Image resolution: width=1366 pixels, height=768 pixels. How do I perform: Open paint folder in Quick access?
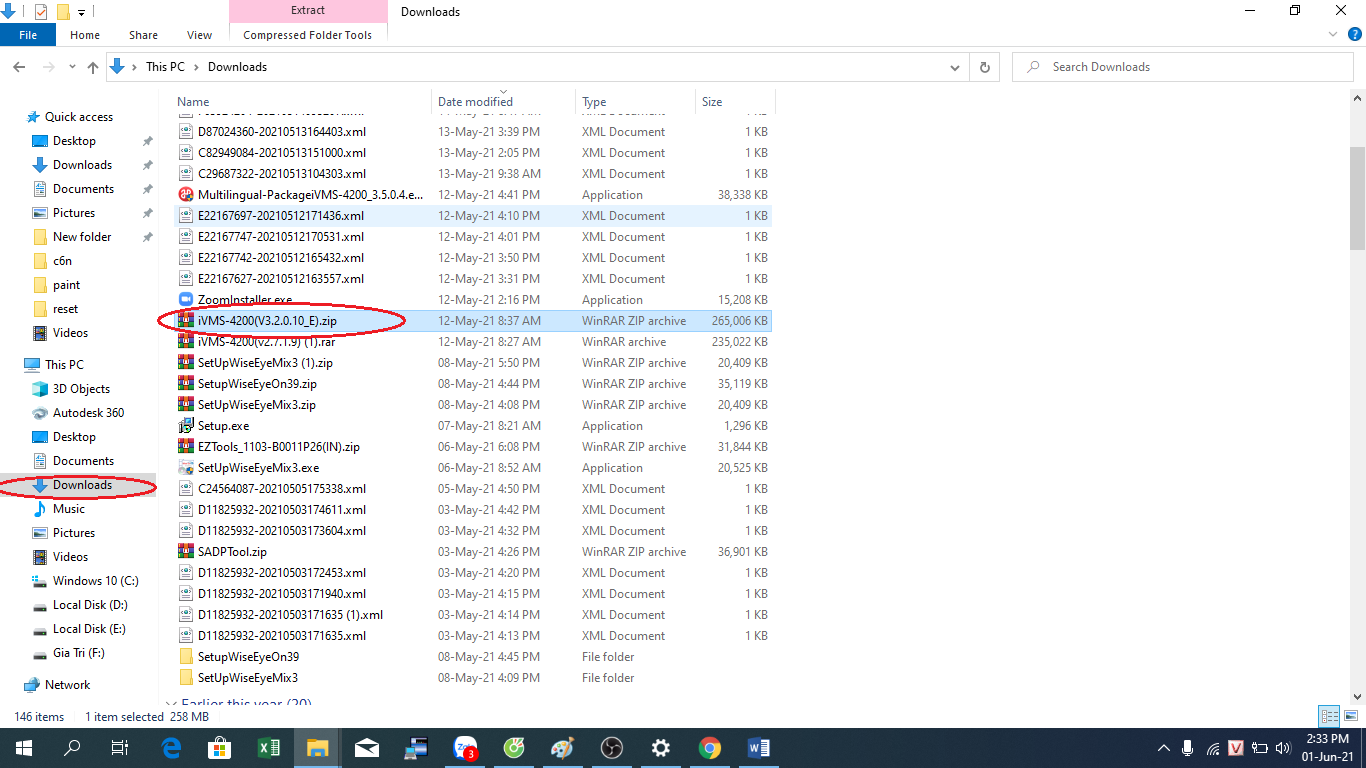click(66, 285)
